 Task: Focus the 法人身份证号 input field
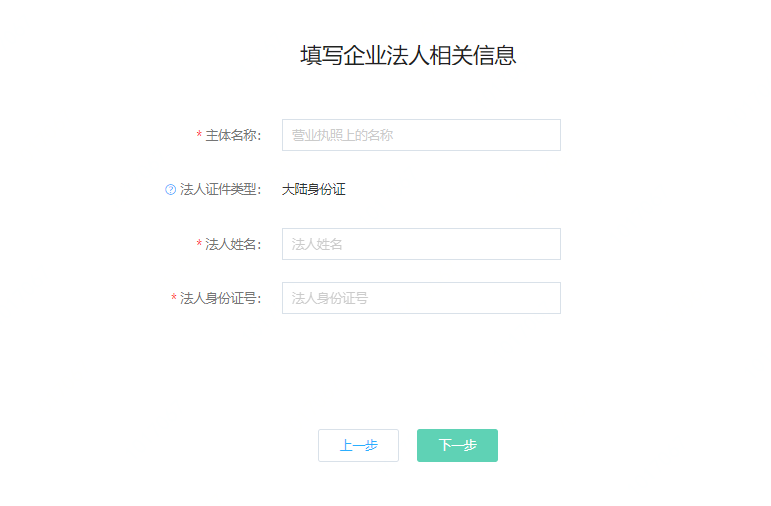point(421,298)
